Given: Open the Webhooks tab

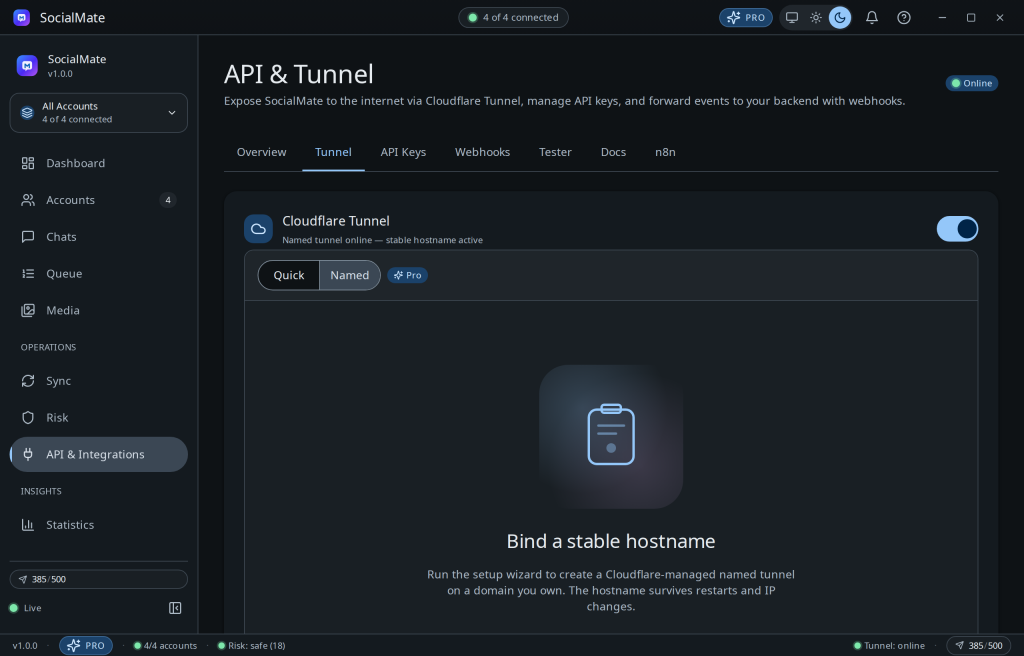Looking at the screenshot, I should (483, 152).
